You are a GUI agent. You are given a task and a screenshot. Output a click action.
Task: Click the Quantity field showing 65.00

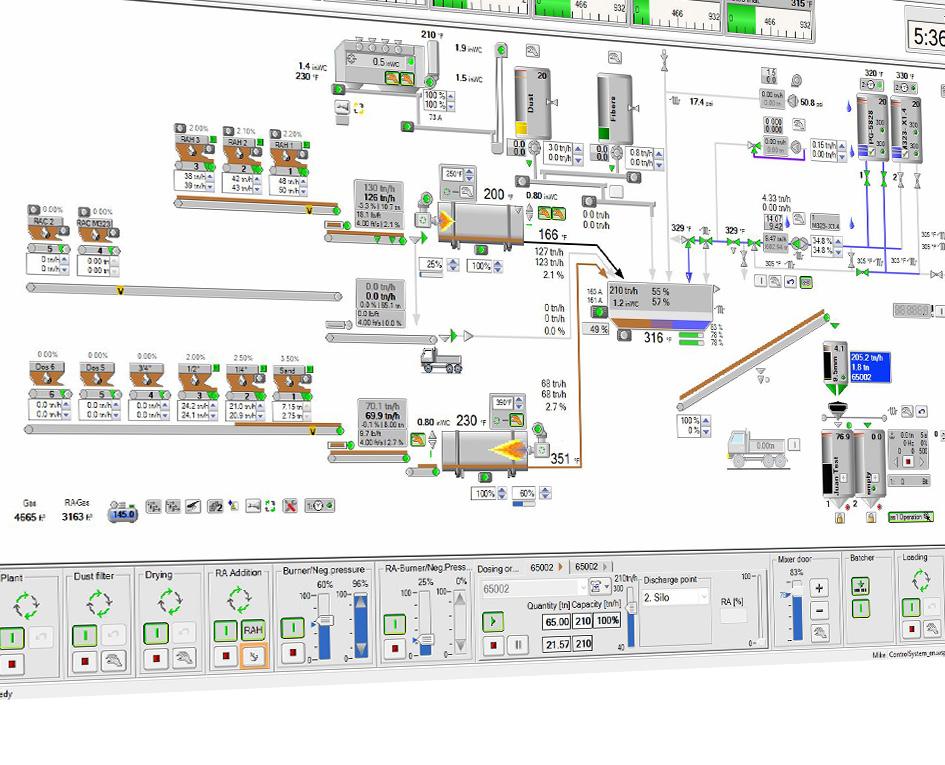(557, 622)
